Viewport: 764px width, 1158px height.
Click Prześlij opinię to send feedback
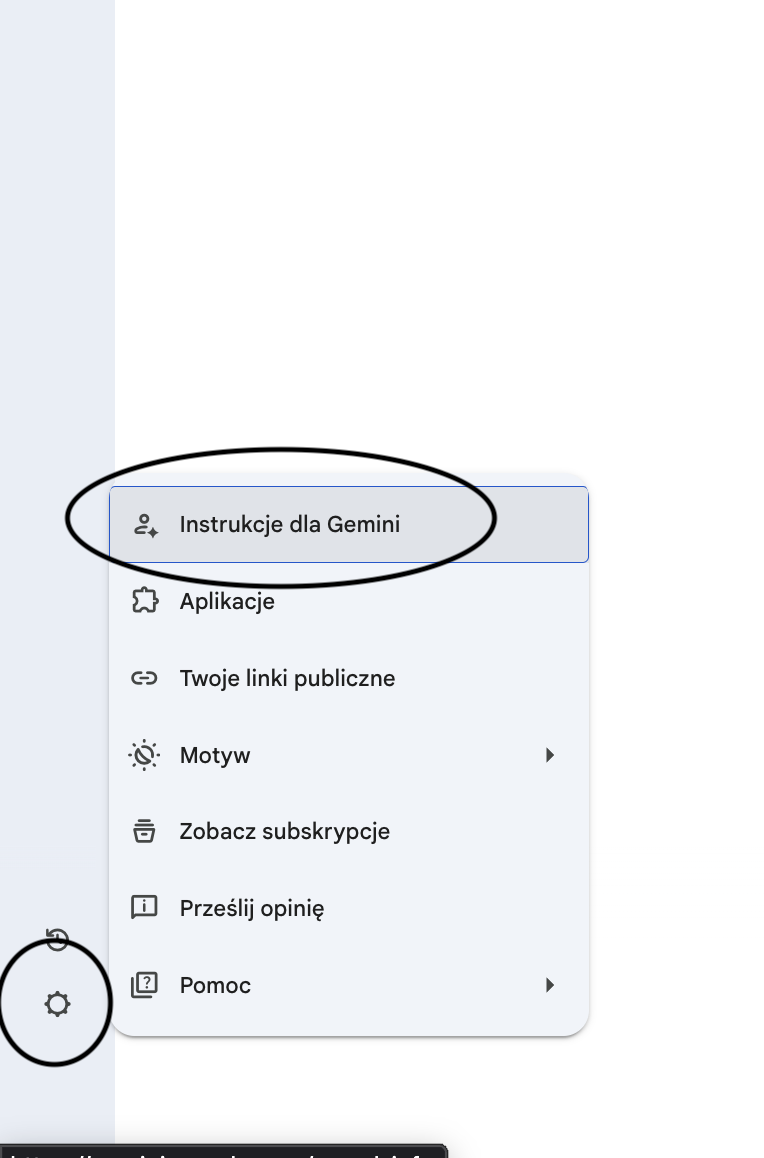pyautogui.click(x=252, y=908)
